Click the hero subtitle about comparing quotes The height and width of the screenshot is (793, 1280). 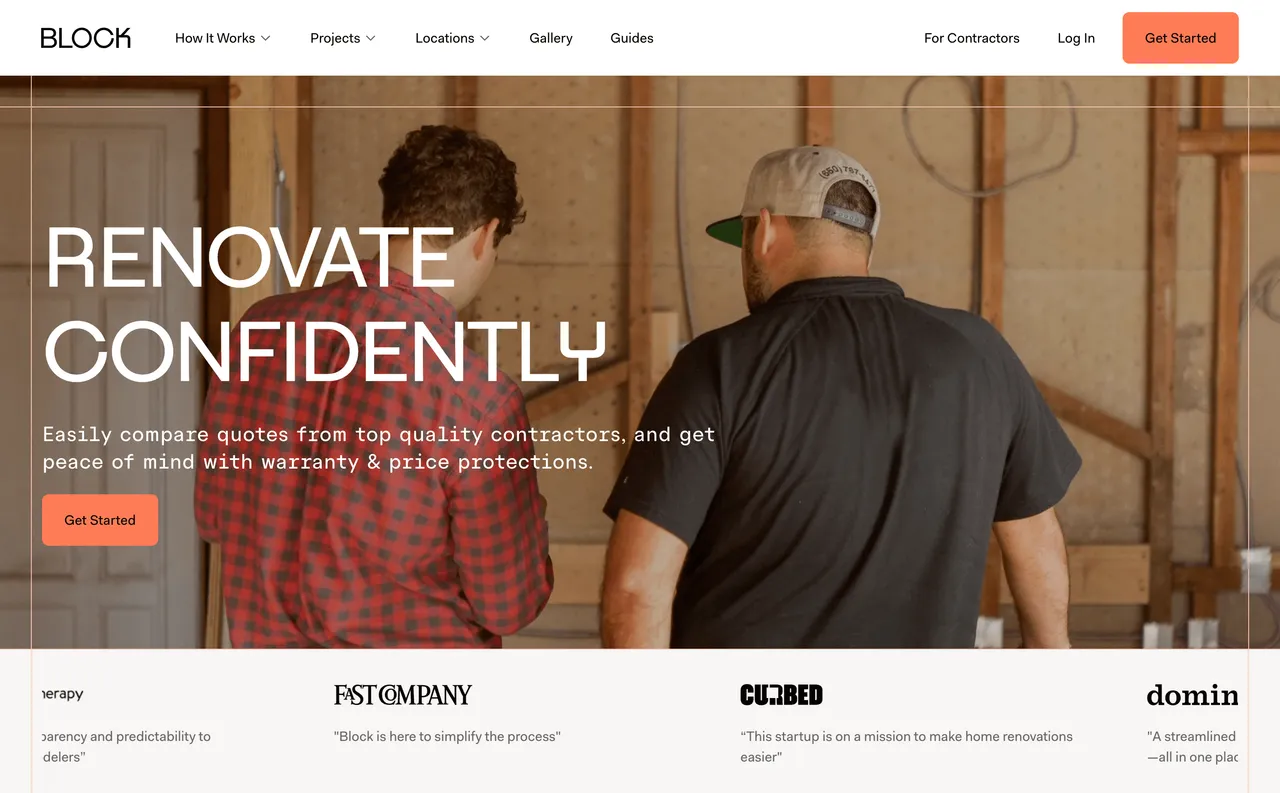click(x=379, y=448)
